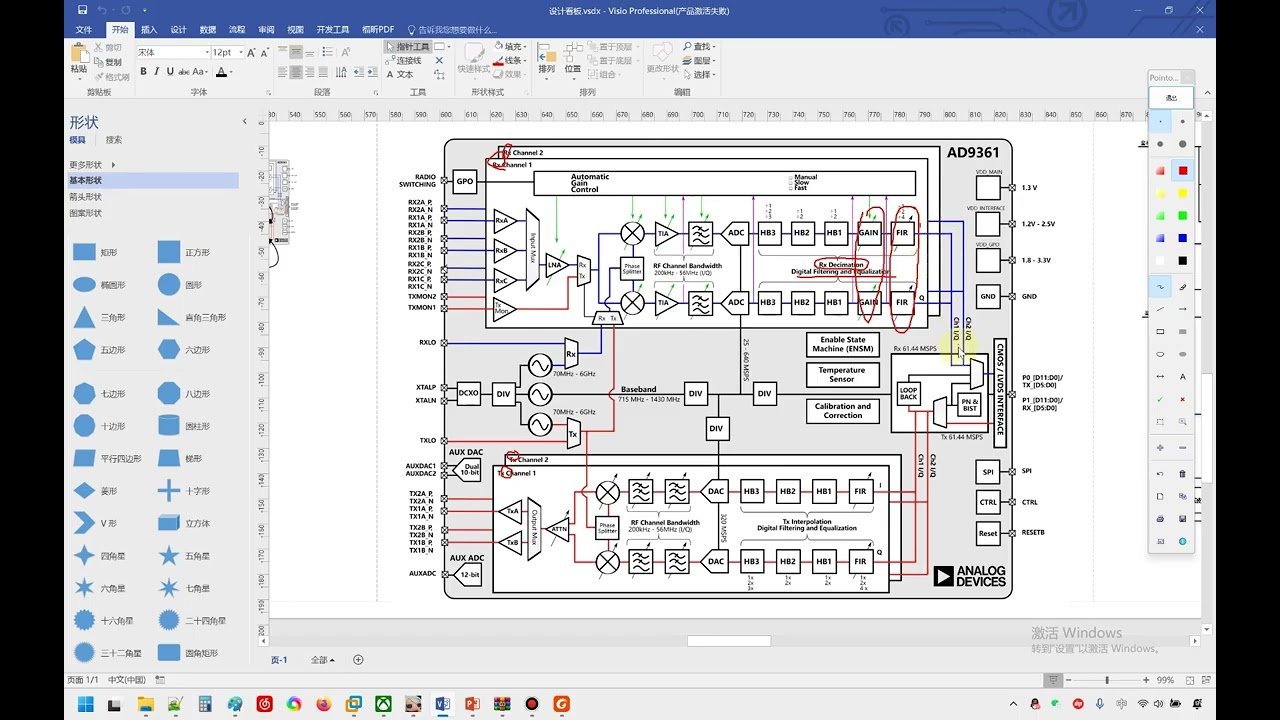Viewport: 1280px width, 720px height.
Task: Switch to the 设计 design tab
Action: click(178, 30)
